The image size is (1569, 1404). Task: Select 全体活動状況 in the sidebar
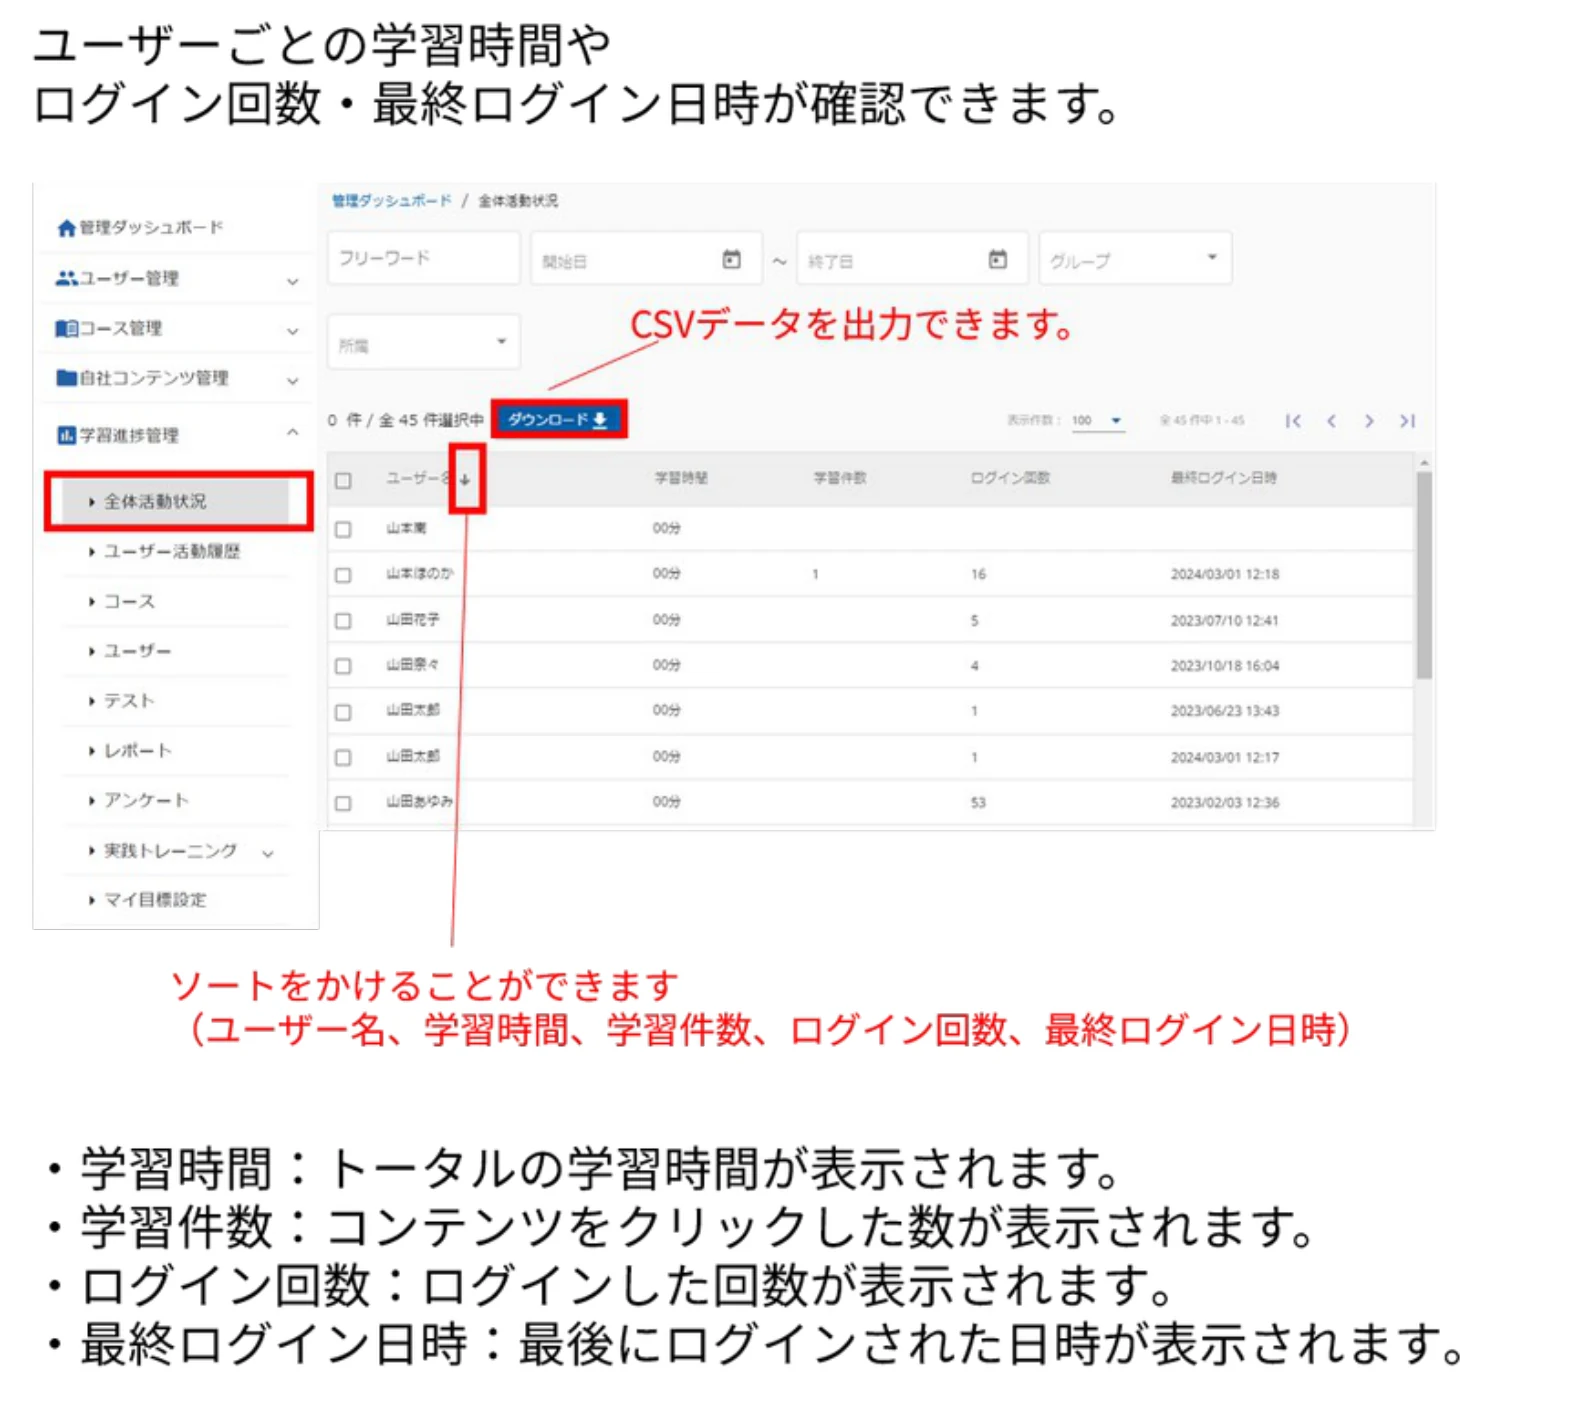(x=176, y=501)
